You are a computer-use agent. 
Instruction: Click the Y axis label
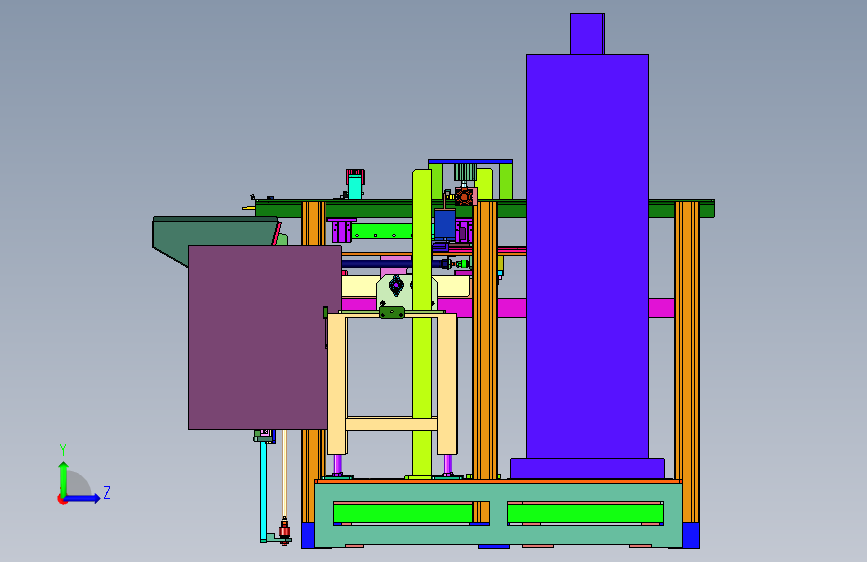63,450
